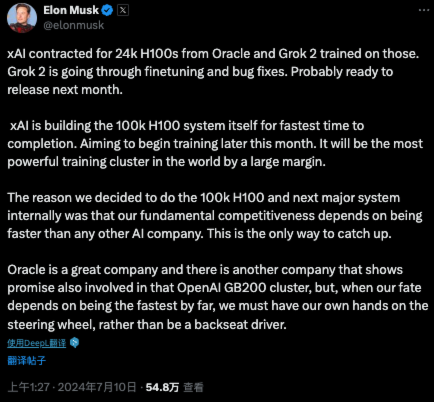434x402 pixels.
Task: Visit the @elonmusk handle link
Action: [74, 25]
